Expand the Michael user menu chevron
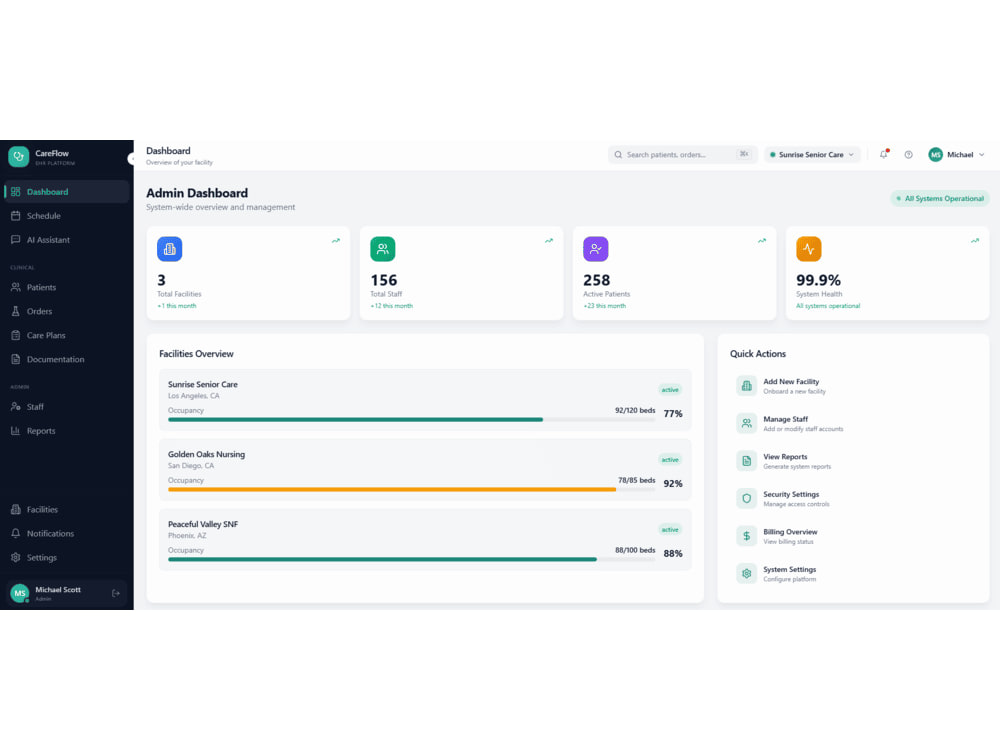Screen dimensions: 1000x750 tap(982, 154)
